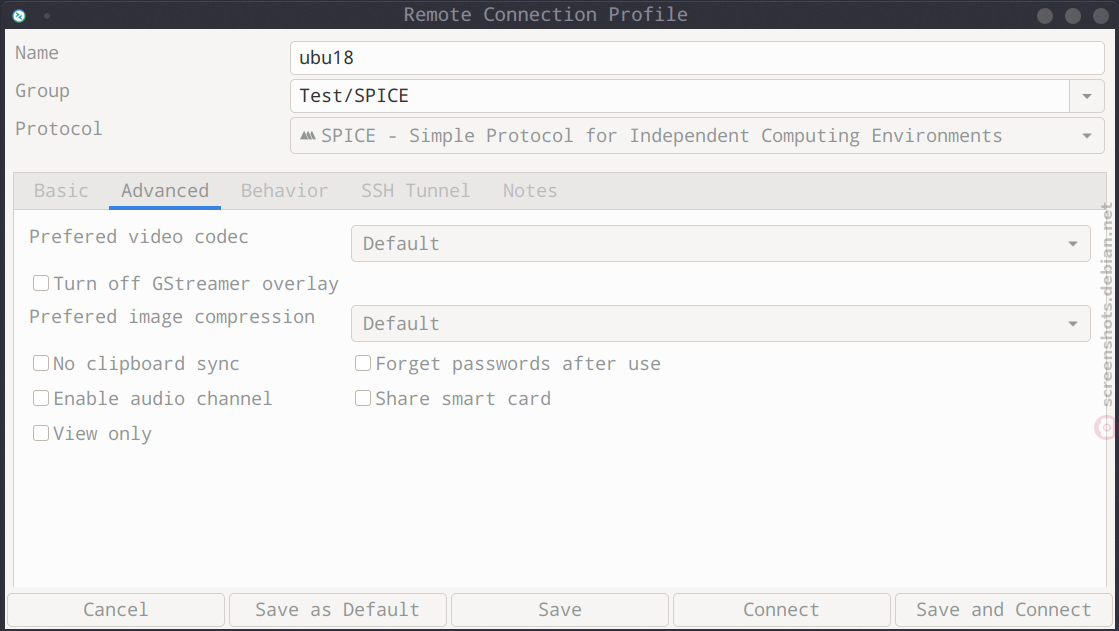
Task: Enable the Share smart card option
Action: (x=363, y=398)
